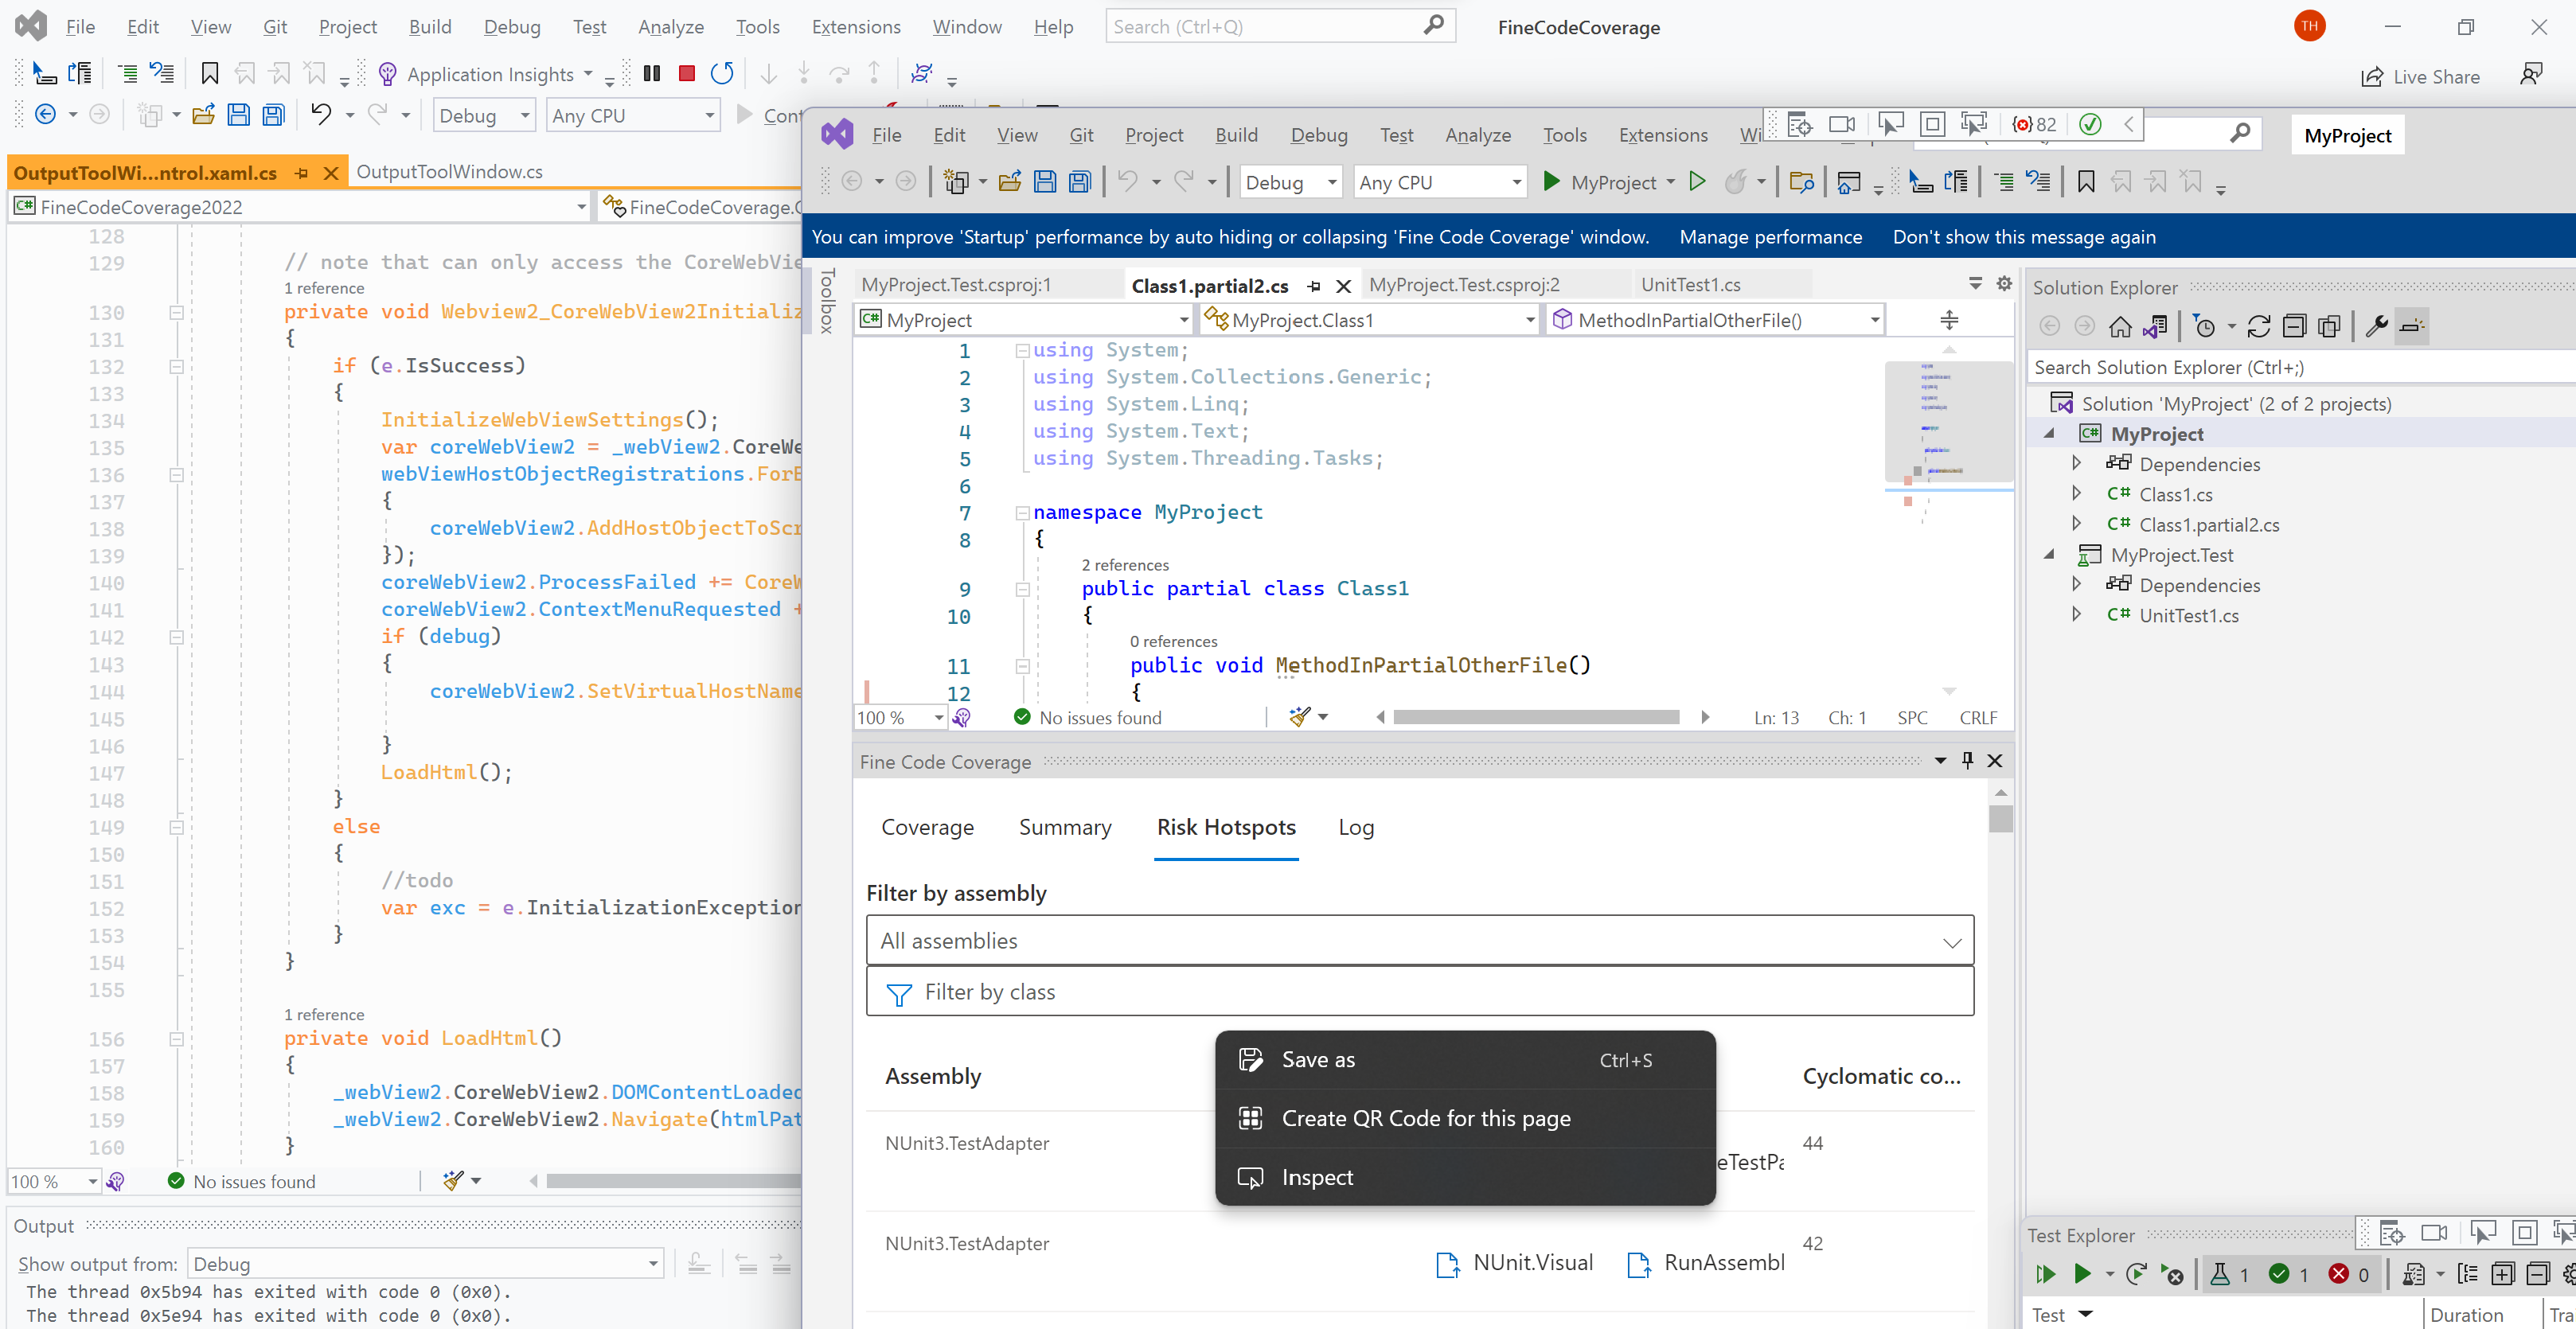Viewport: 2576px width, 1329px height.
Task: Click the Search Solution Explorer input field
Action: coord(2290,366)
